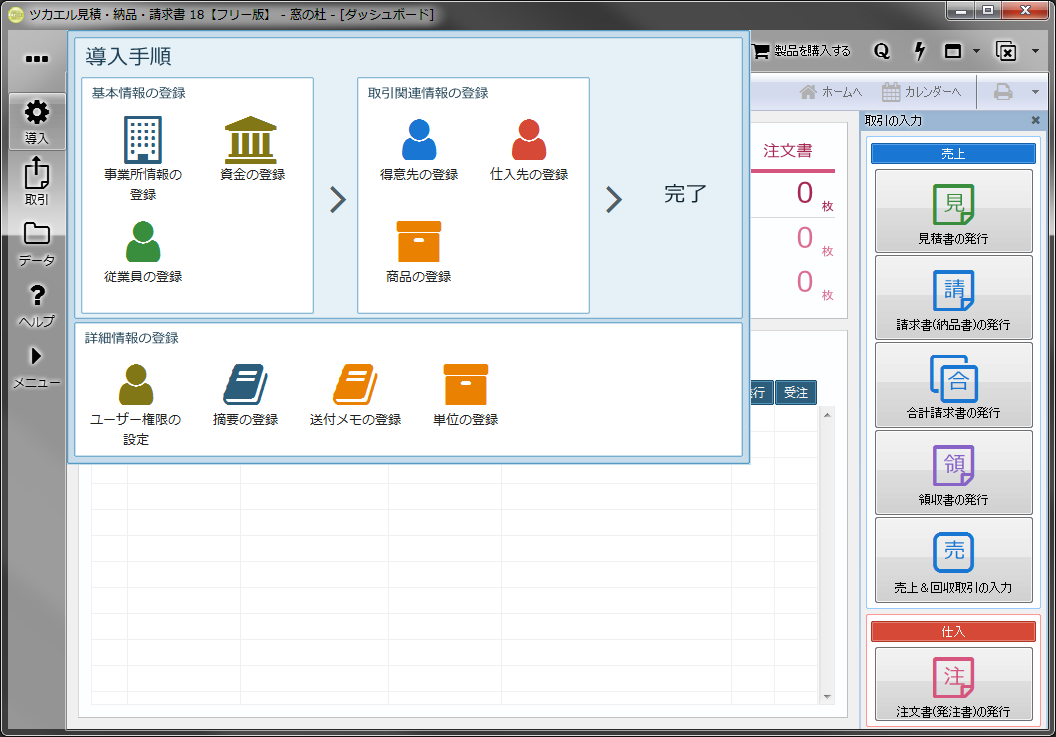The width and height of the screenshot is (1056, 737).
Task: Click arrow before 完了 step
Action: (614, 199)
